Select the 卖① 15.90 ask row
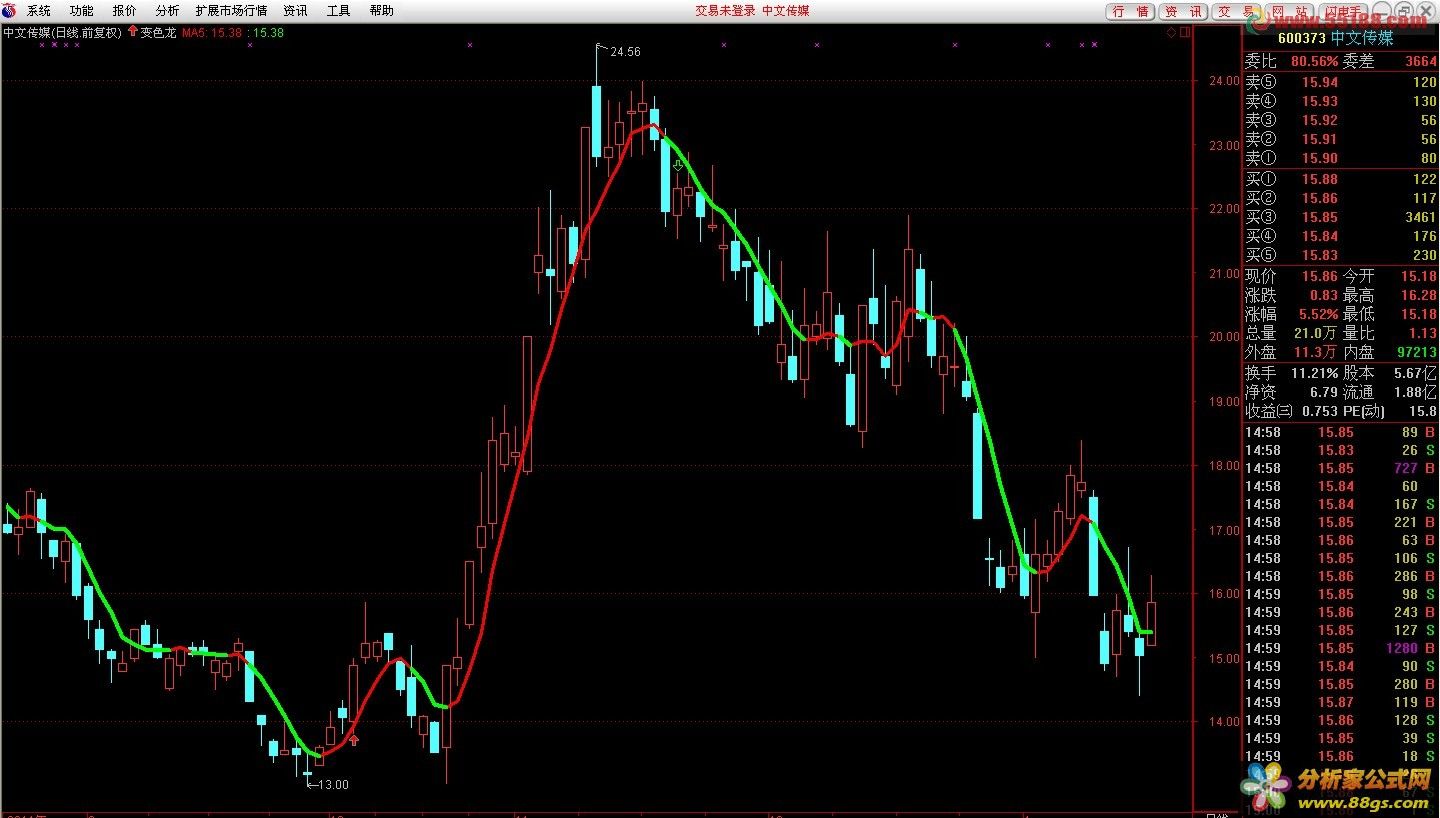Viewport: 1440px width, 818px height. tap(1340, 158)
